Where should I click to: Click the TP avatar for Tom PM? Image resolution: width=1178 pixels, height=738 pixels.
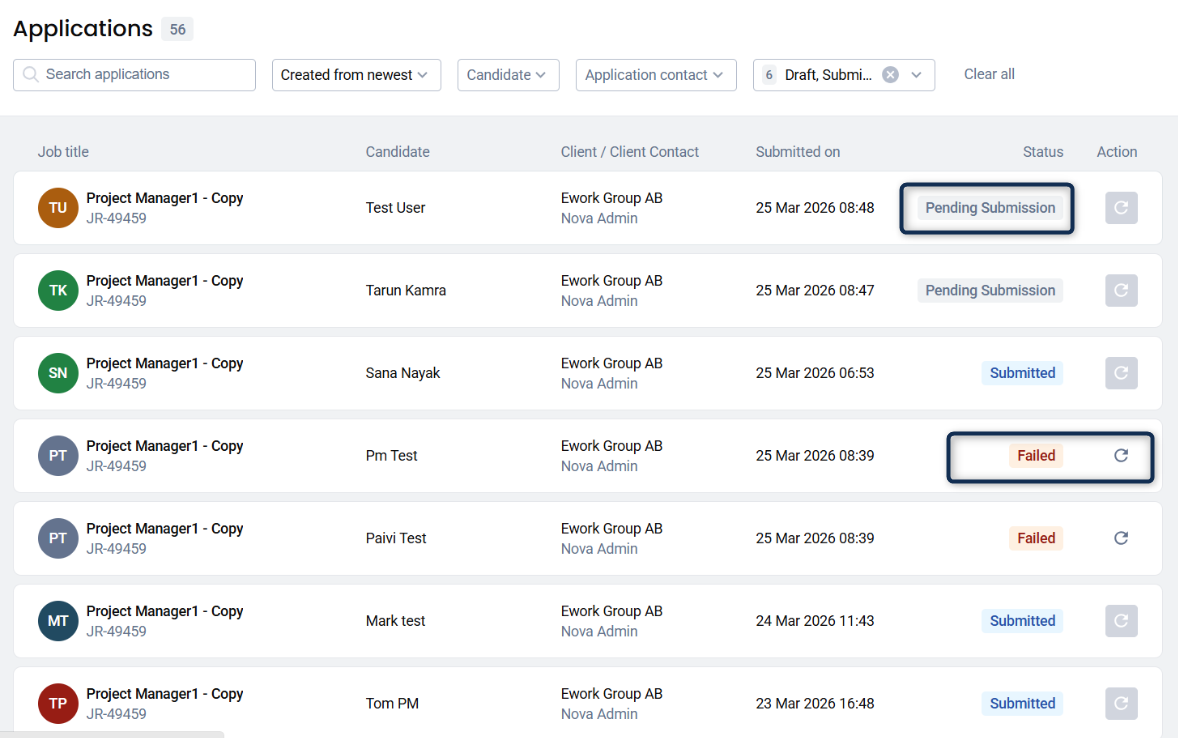tap(58, 703)
